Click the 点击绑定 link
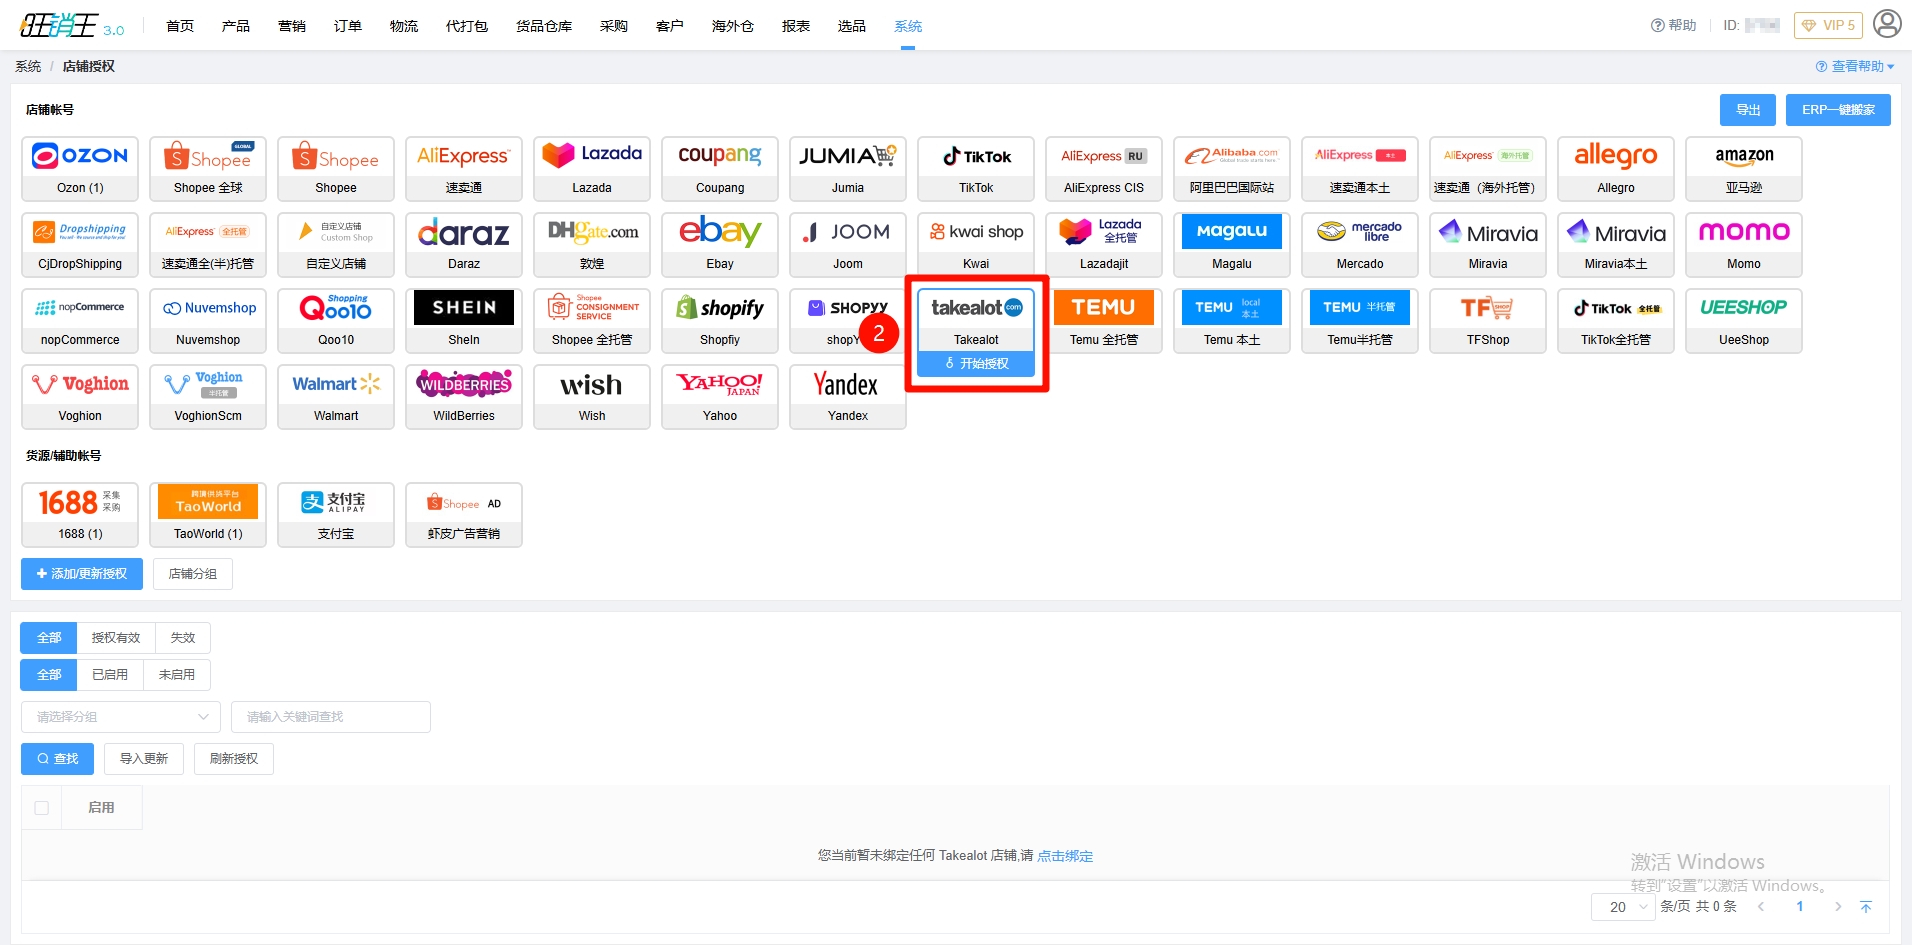 click(x=1065, y=856)
